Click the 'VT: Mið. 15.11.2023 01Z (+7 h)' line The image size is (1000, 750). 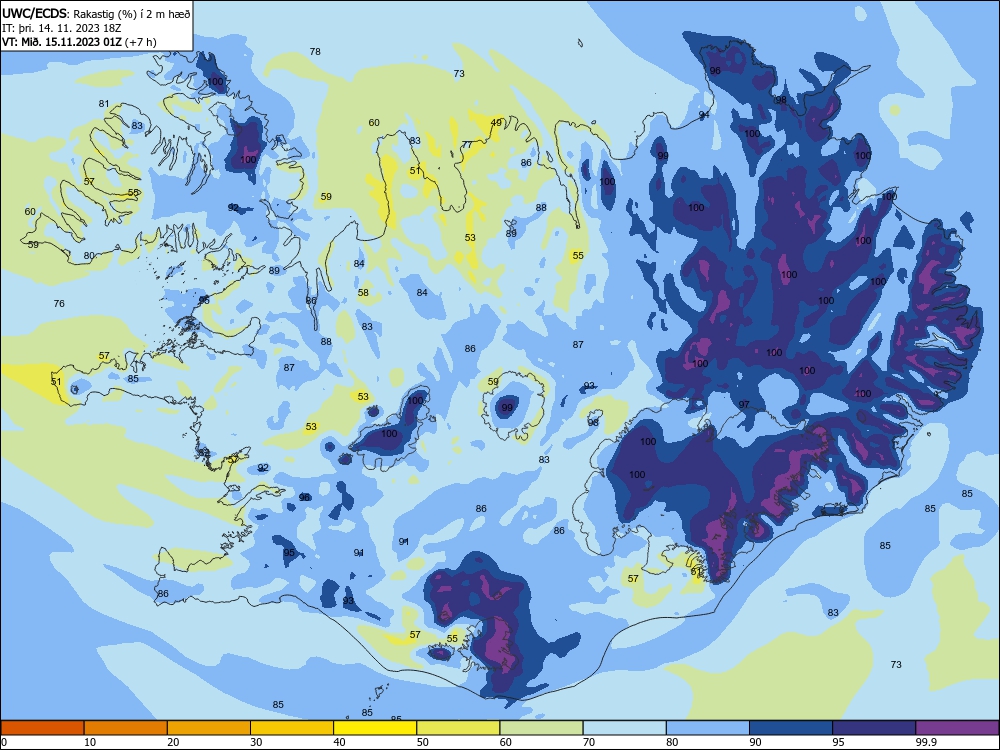[79, 42]
